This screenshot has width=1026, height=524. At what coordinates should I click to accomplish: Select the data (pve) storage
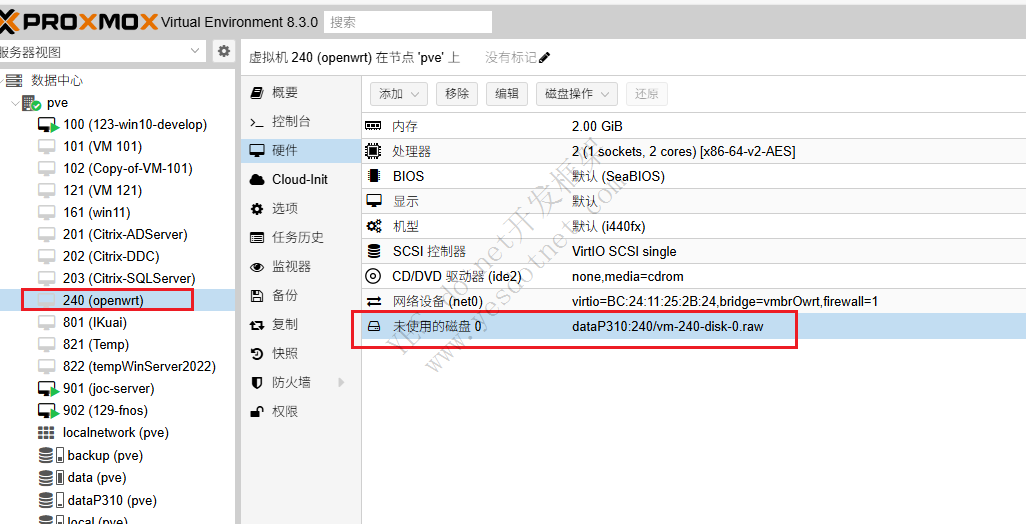coord(97,478)
